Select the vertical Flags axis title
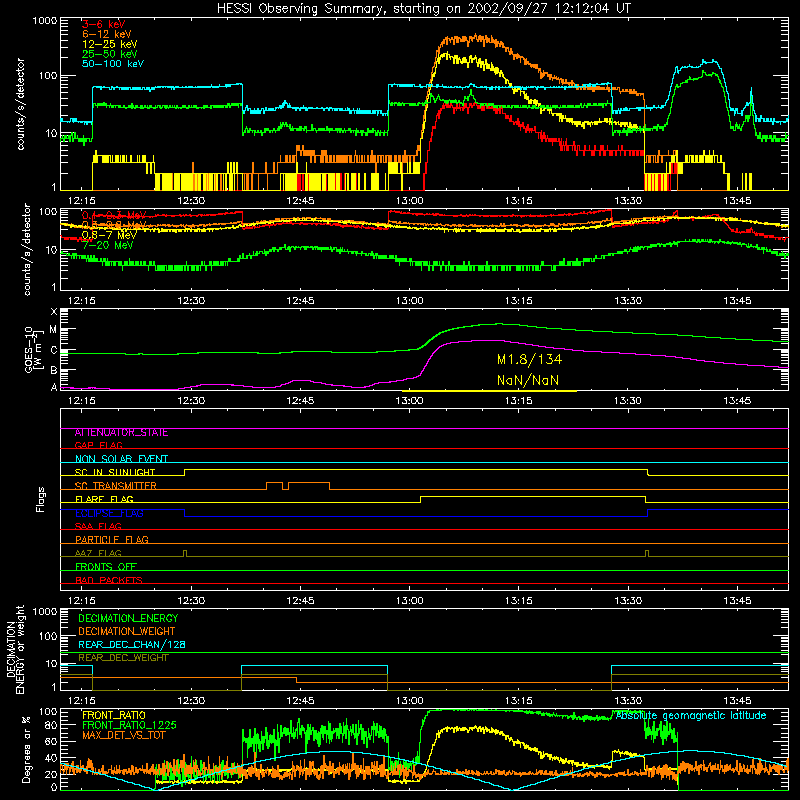 41,499
